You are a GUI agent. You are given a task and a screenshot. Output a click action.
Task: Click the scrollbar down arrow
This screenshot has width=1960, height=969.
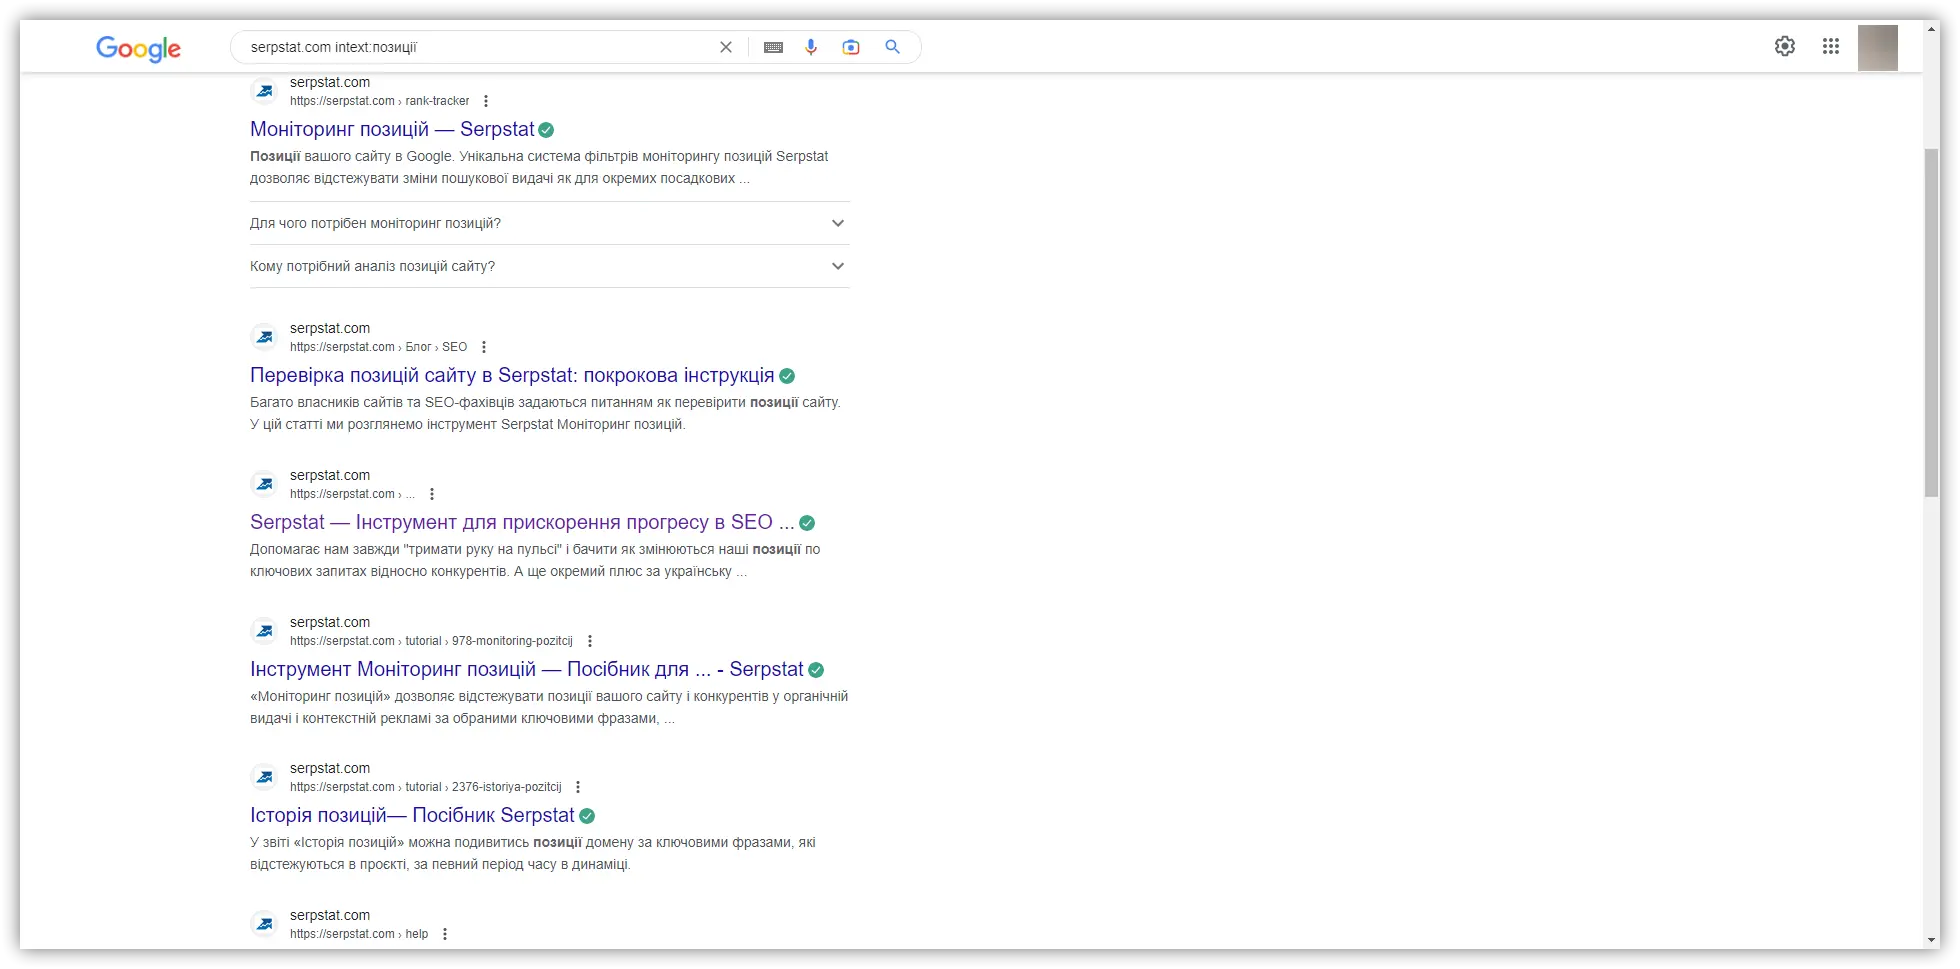[1932, 940]
